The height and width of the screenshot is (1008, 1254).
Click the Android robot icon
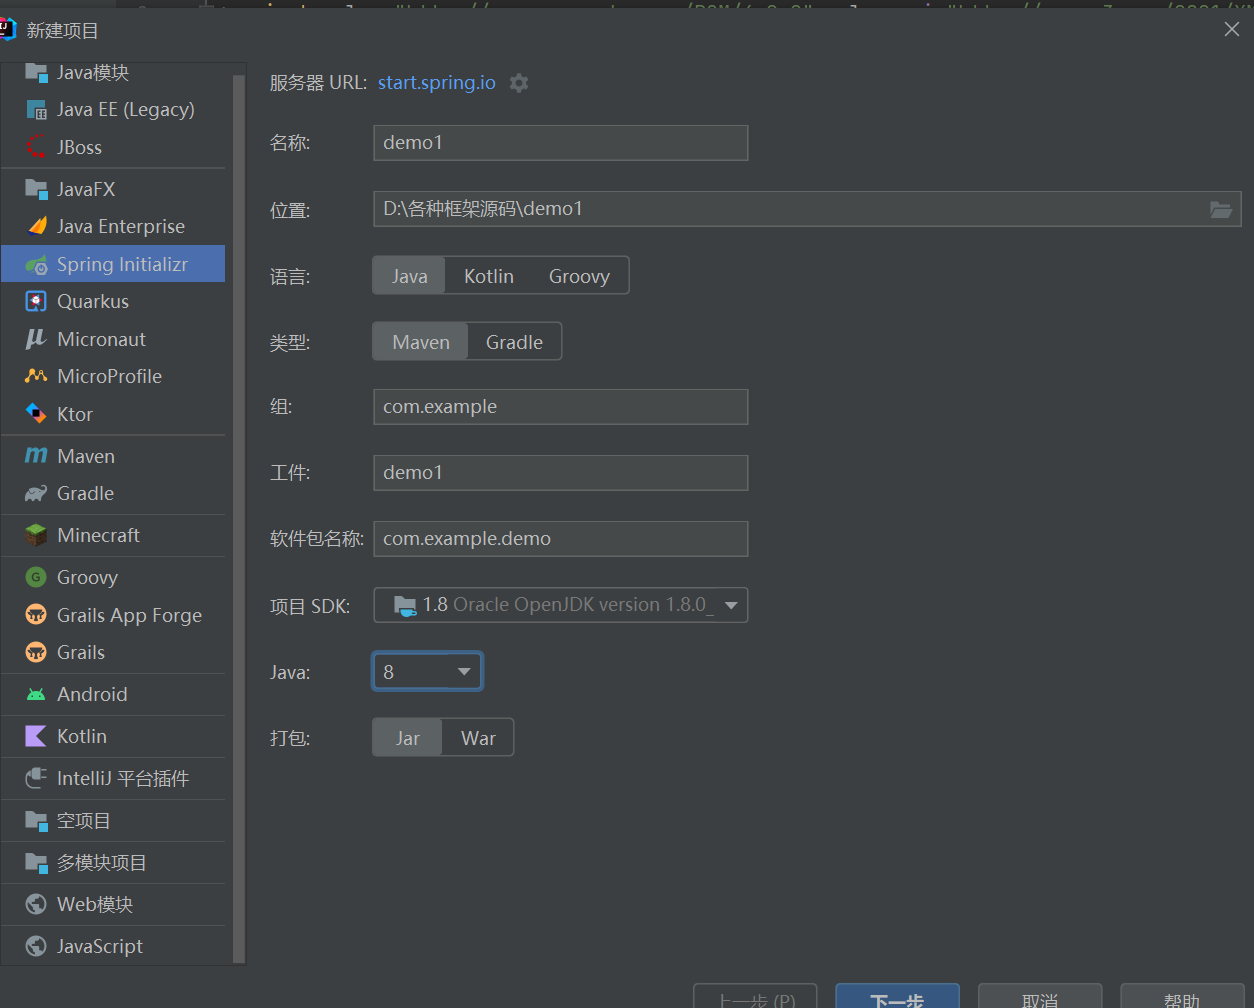pos(37,694)
